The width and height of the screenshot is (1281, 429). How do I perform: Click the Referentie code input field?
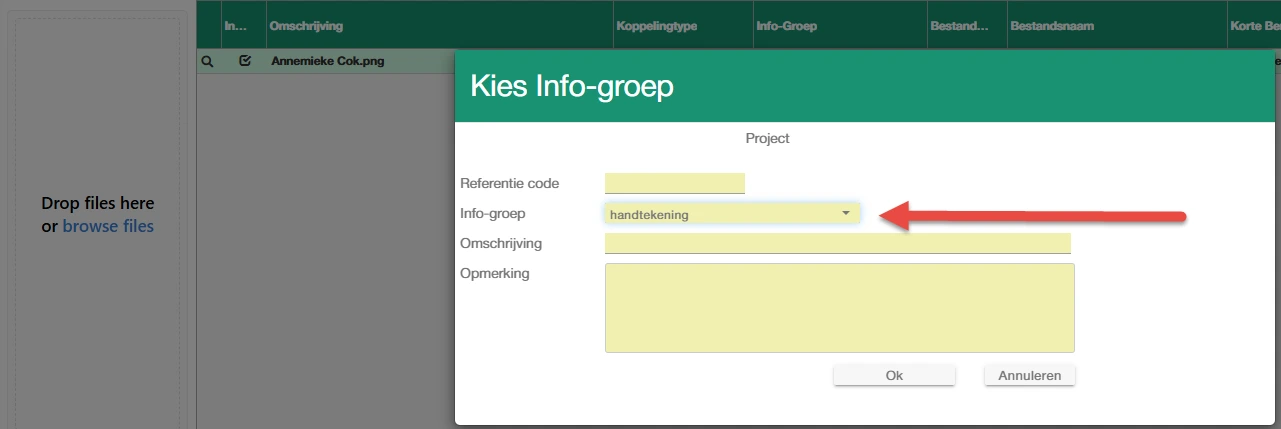tap(675, 183)
